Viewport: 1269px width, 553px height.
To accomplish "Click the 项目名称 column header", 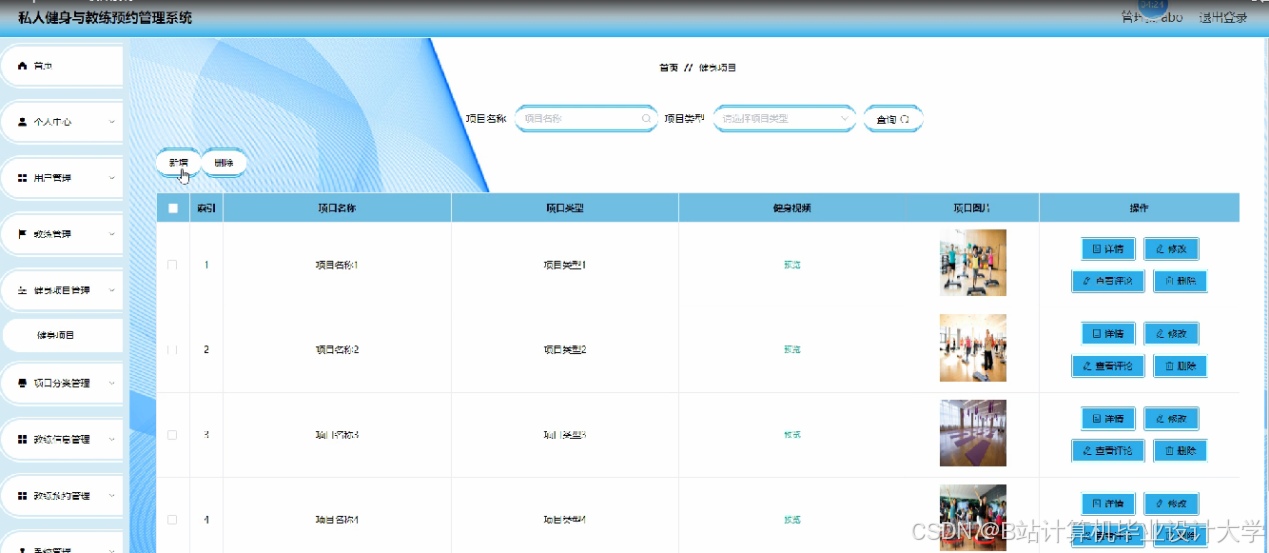I will 337,208.
